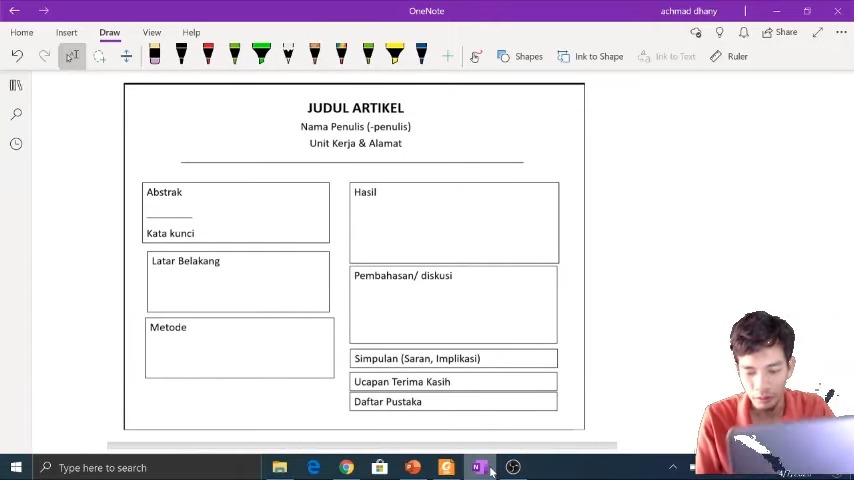The image size is (854, 480).
Task: Pick the yellow highlighter
Action: [395, 54]
